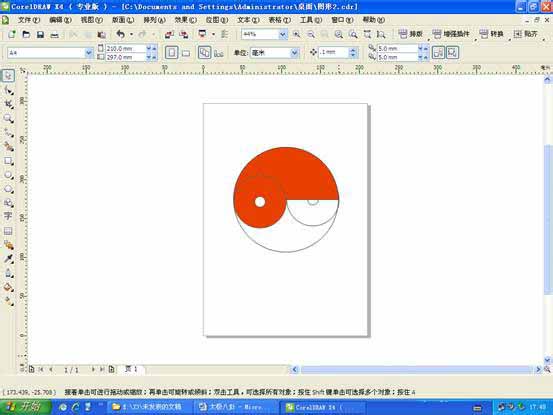Toggle landscape page orientation button
The width and height of the screenshot is (553, 415).
[186, 53]
